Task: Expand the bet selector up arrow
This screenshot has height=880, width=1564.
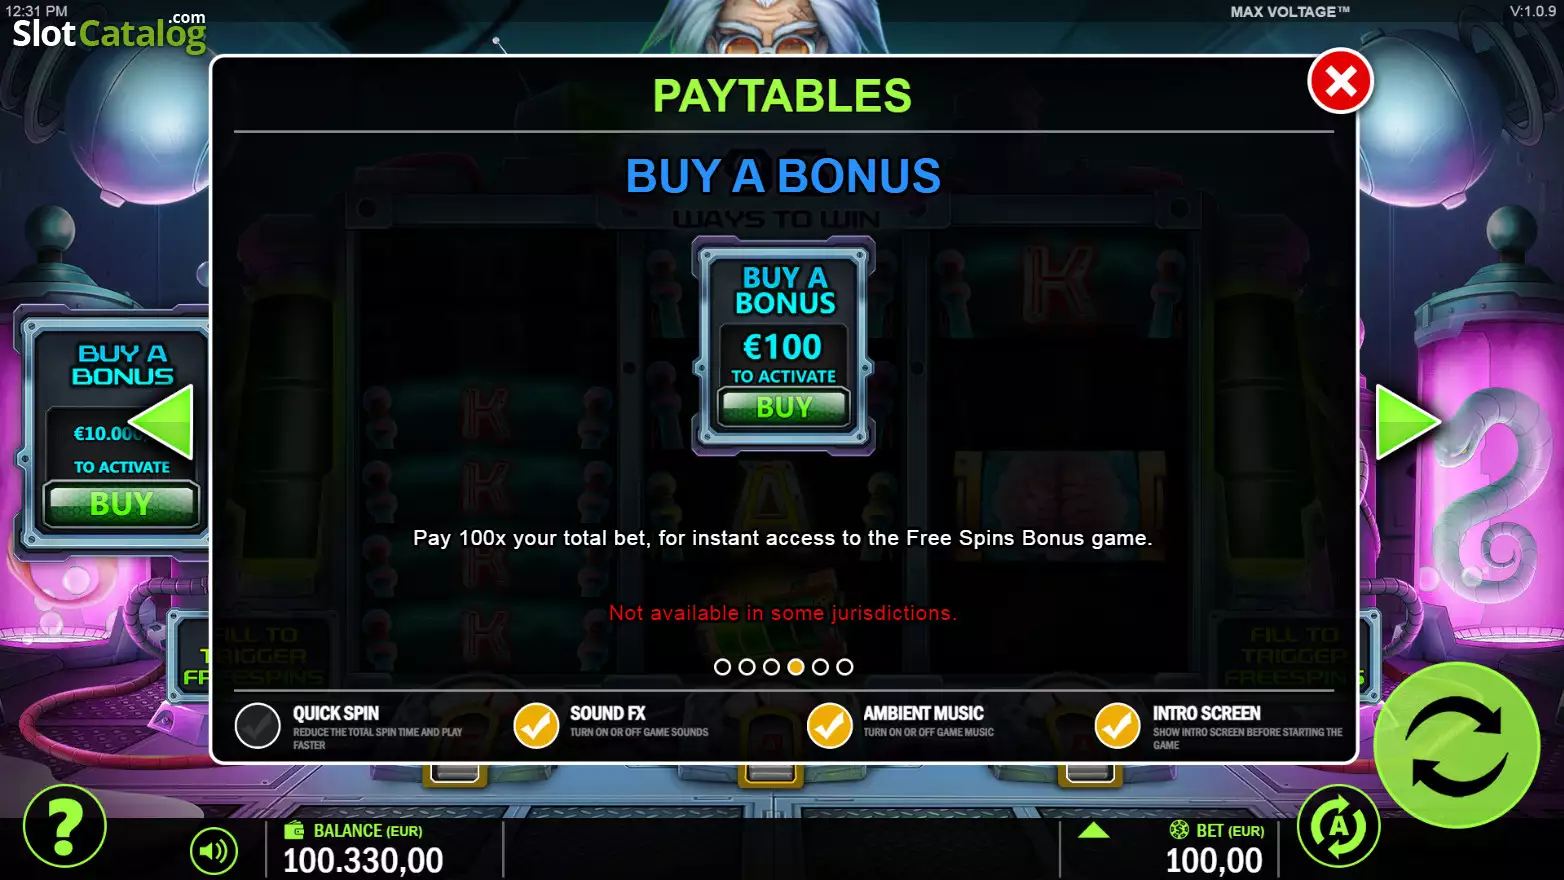Action: [1094, 831]
